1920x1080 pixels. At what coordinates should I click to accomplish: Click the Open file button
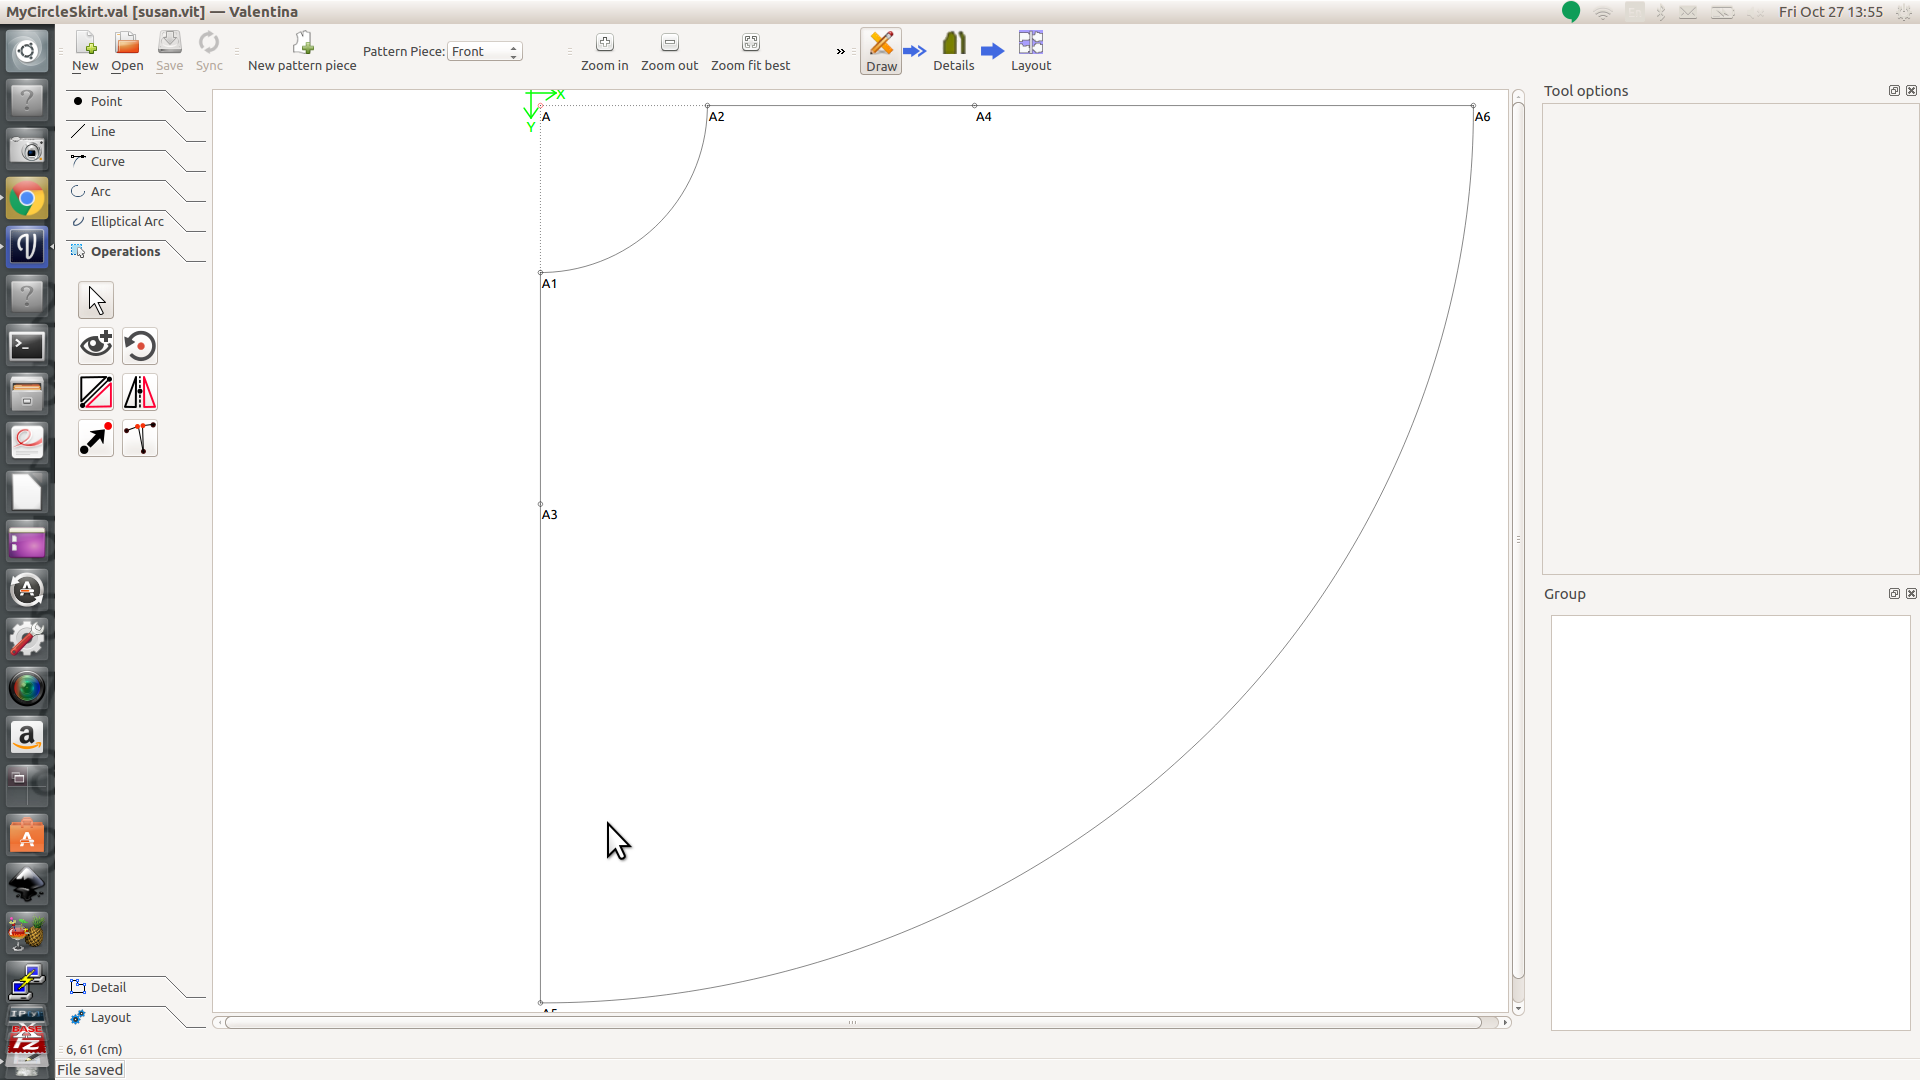point(127,51)
